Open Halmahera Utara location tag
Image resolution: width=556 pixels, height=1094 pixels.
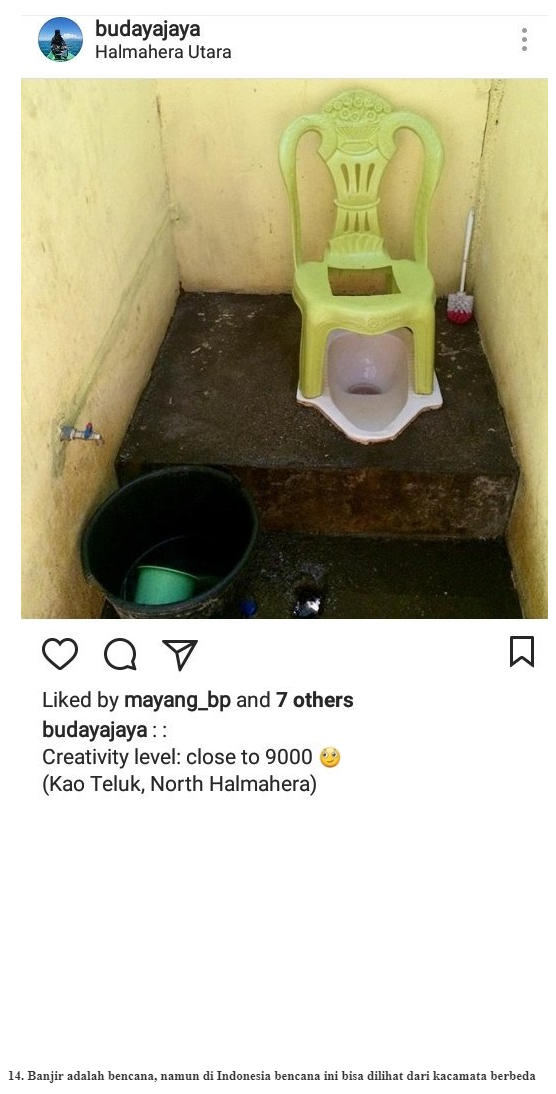(x=163, y=52)
